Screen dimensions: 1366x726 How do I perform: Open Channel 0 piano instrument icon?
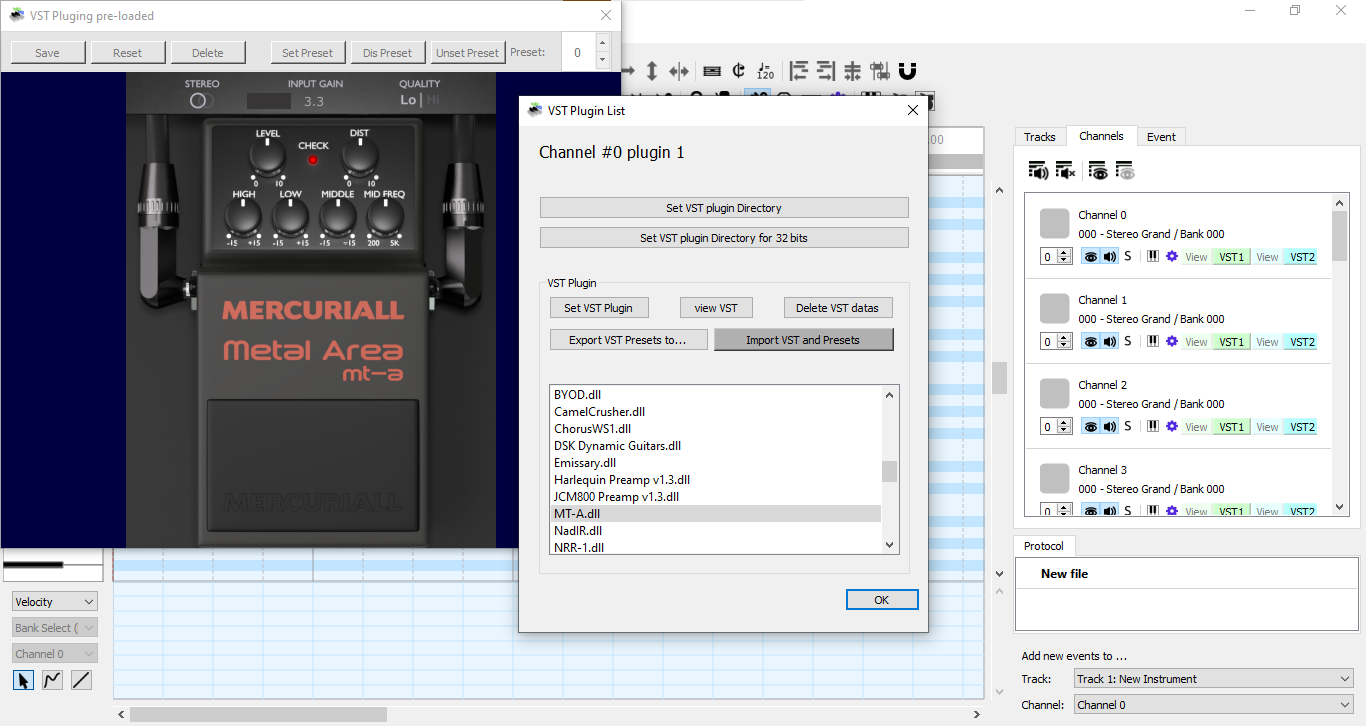click(x=1153, y=257)
